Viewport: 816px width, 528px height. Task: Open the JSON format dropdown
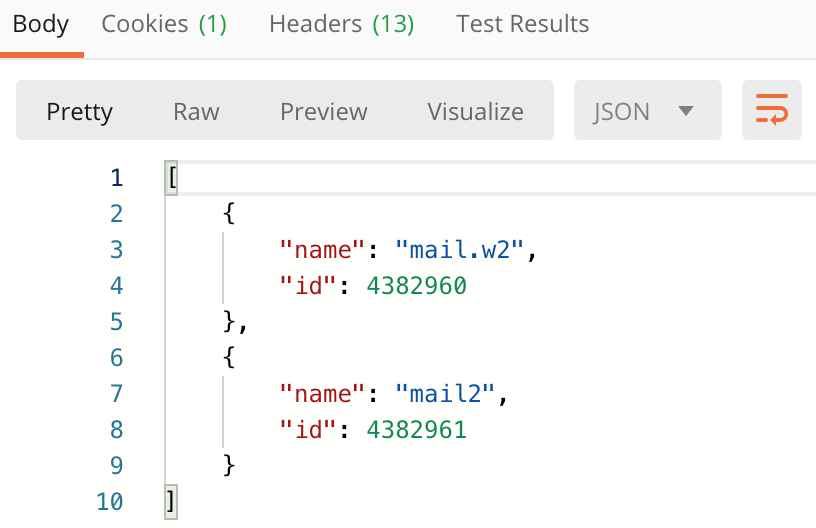tap(647, 110)
